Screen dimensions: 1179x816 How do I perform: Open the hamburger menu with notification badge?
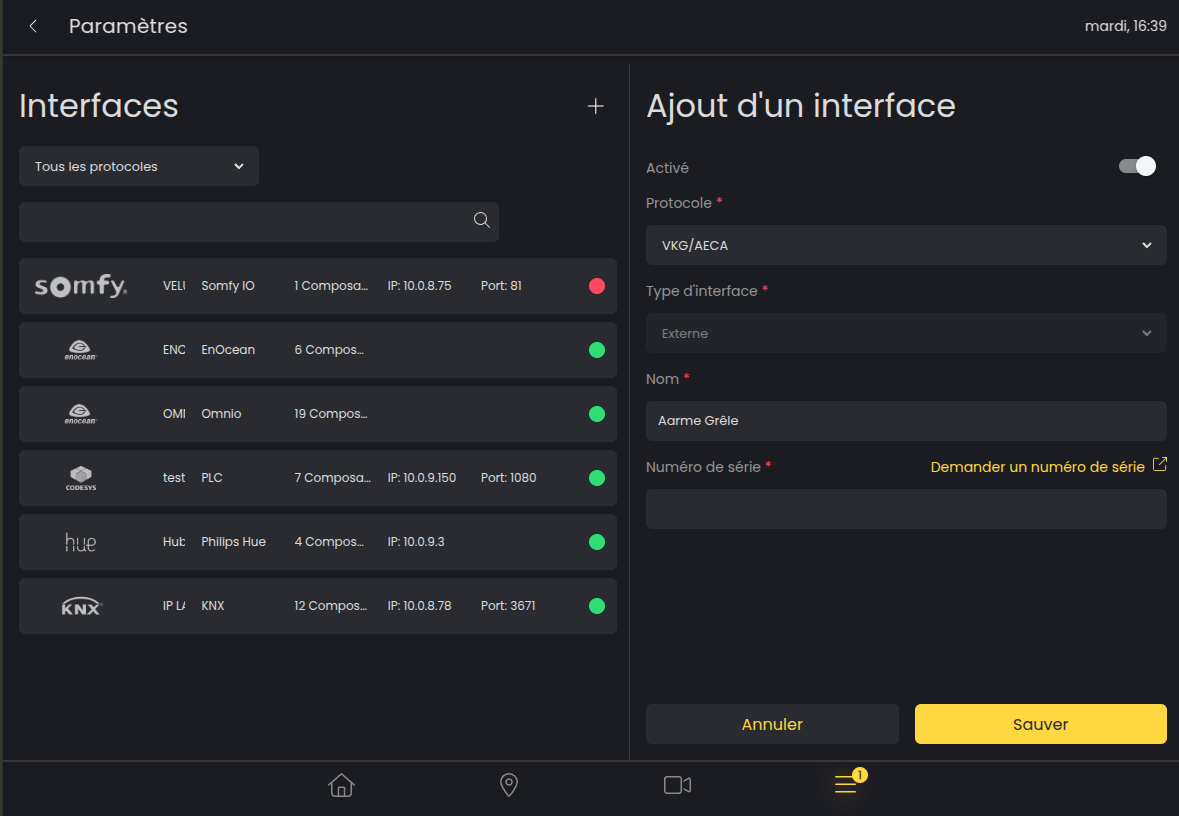coord(846,785)
